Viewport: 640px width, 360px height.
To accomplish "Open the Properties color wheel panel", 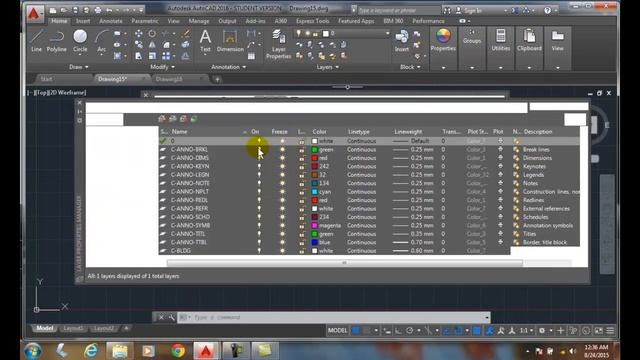I will click(x=443, y=40).
